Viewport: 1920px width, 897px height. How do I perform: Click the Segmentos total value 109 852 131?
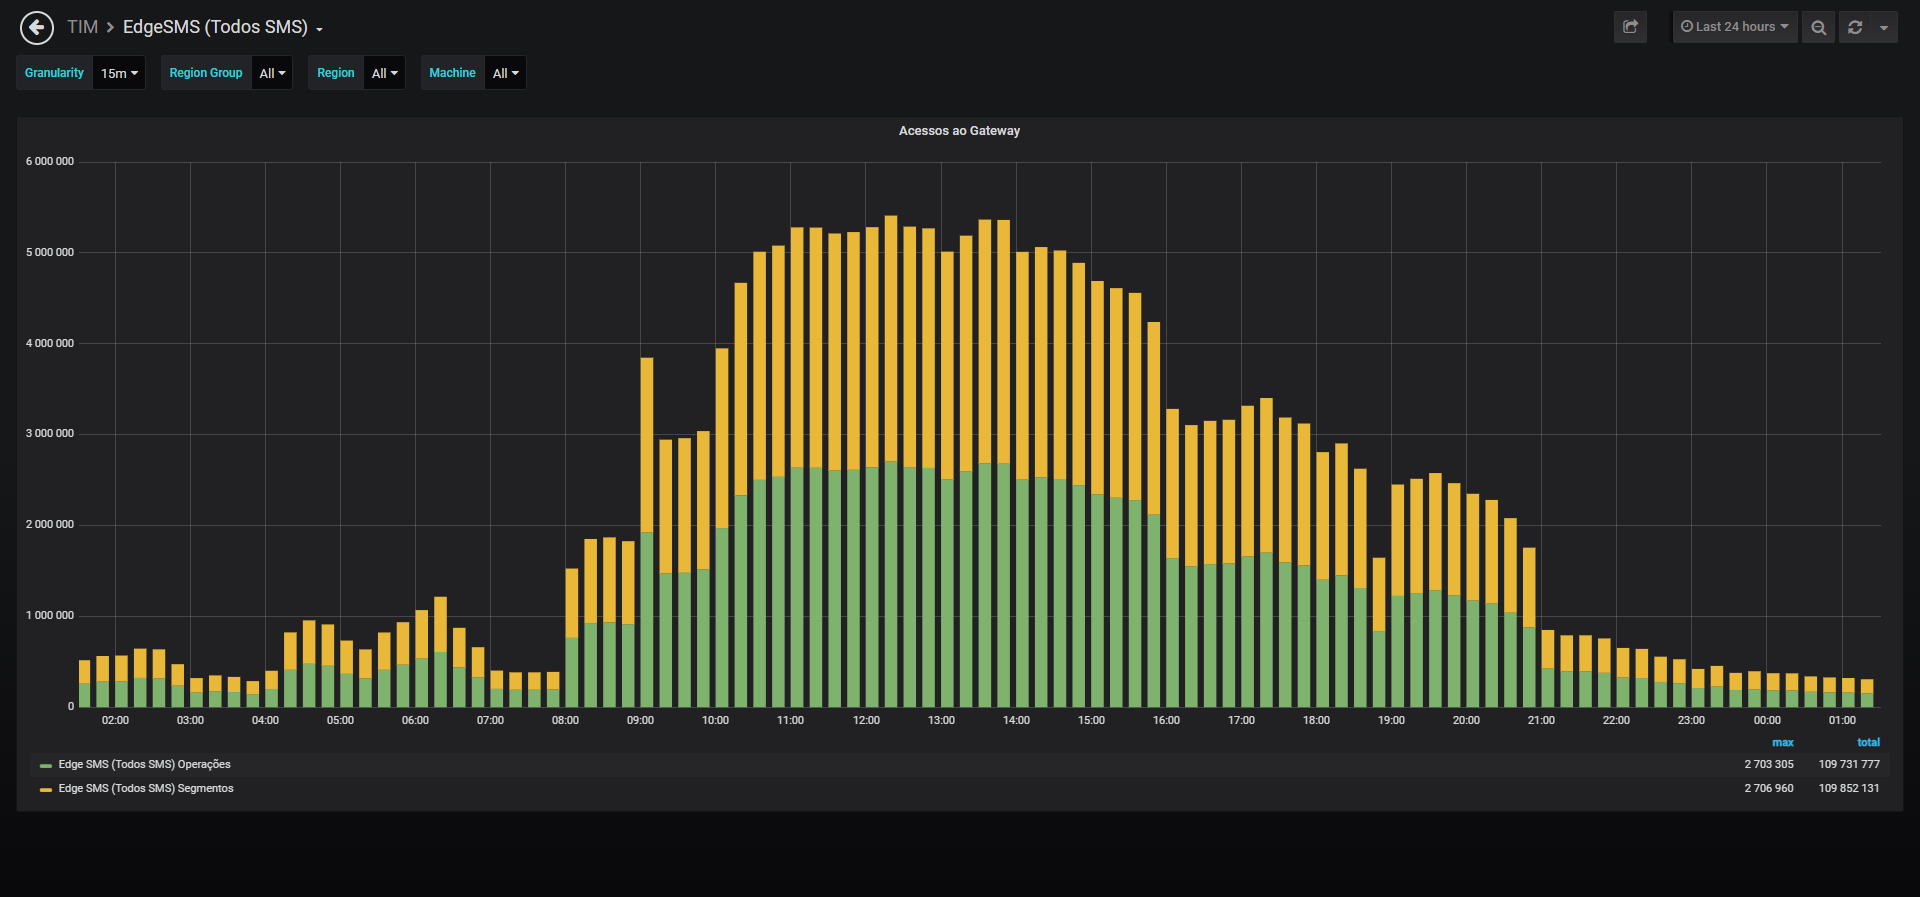1849,789
